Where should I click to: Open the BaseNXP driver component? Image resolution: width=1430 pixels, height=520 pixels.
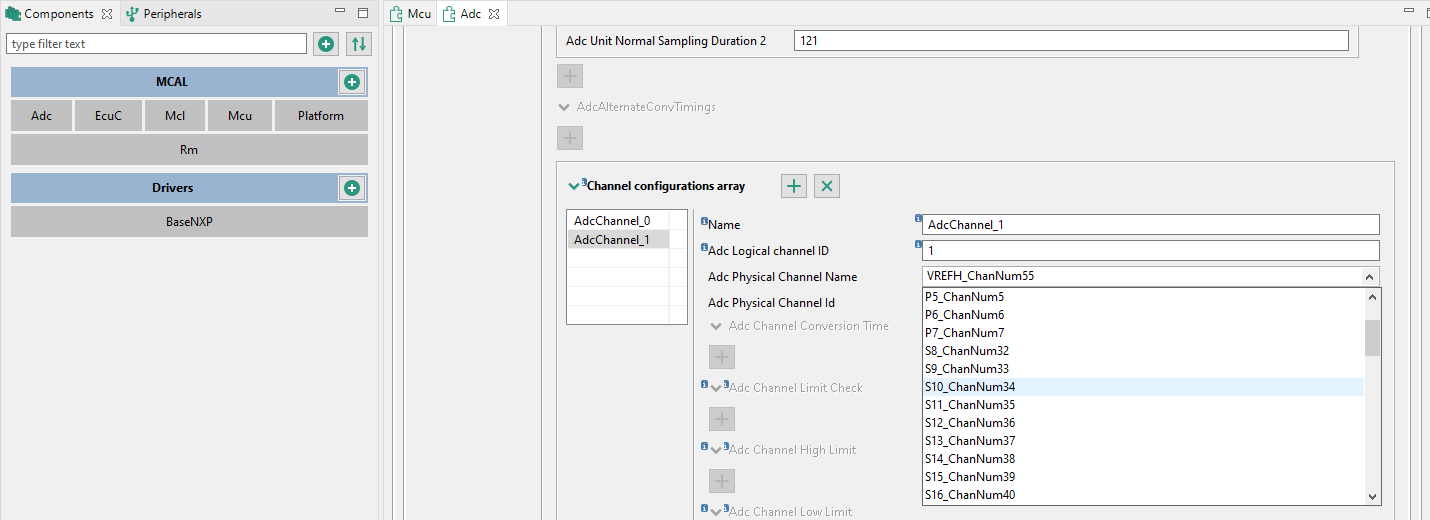[x=189, y=222]
